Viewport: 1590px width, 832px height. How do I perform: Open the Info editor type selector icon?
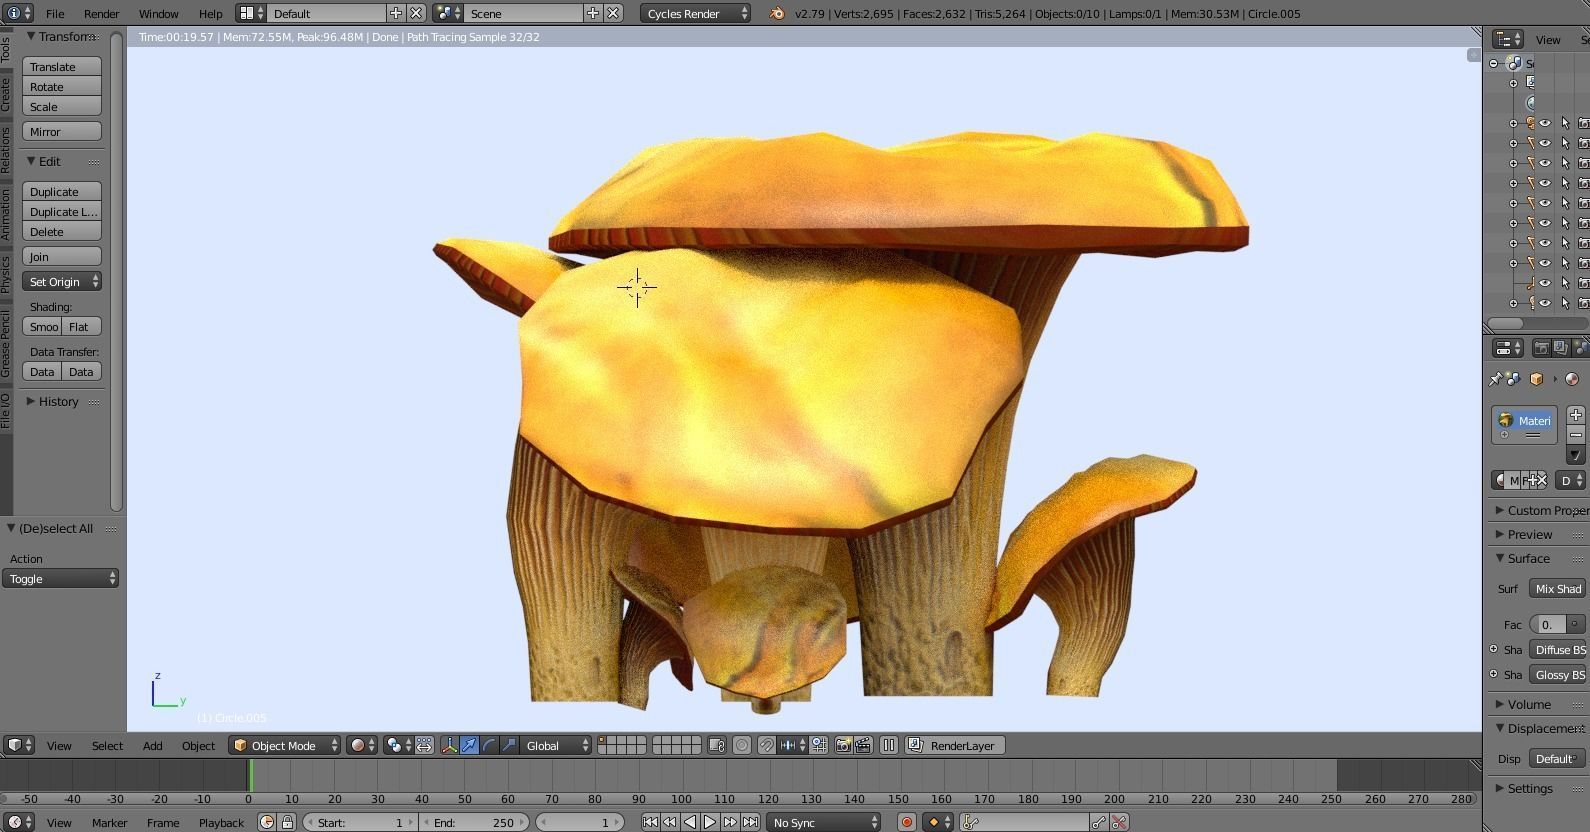pyautogui.click(x=18, y=13)
